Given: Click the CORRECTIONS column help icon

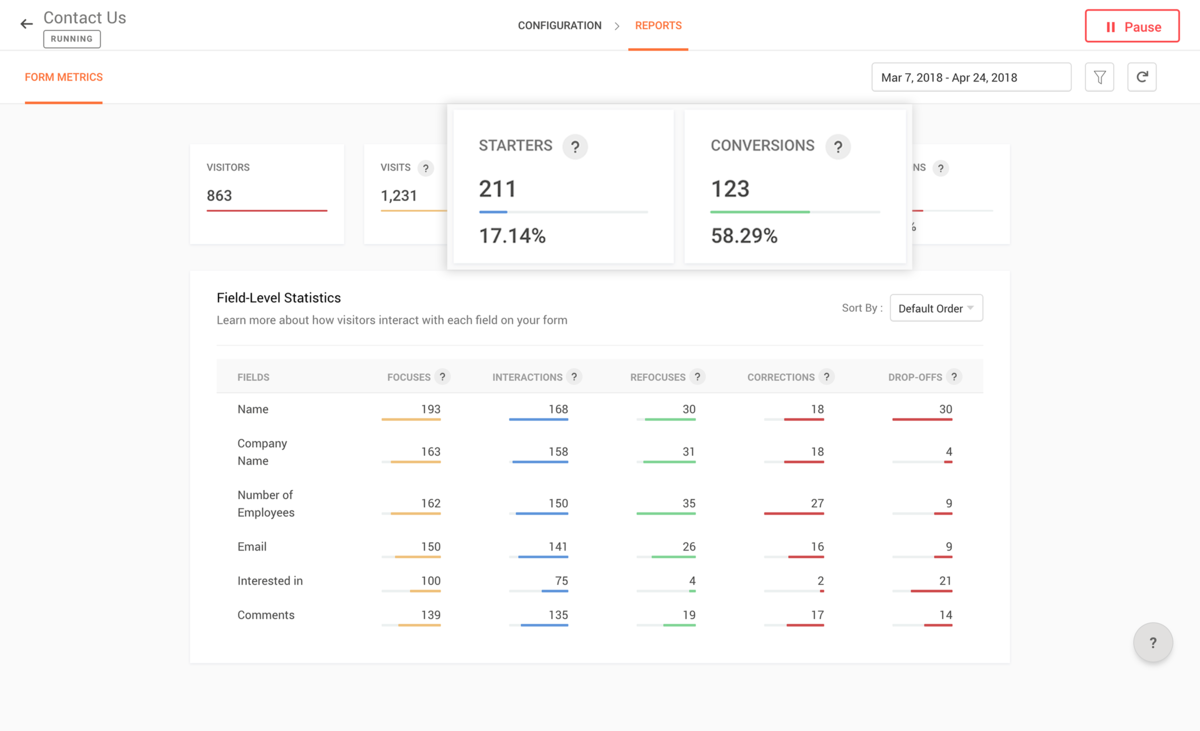Looking at the screenshot, I should (827, 376).
